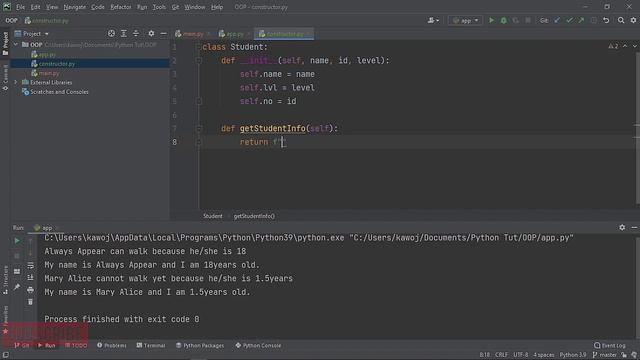
Task: Toggle soft-wrap in Run console
Action: 31,265
